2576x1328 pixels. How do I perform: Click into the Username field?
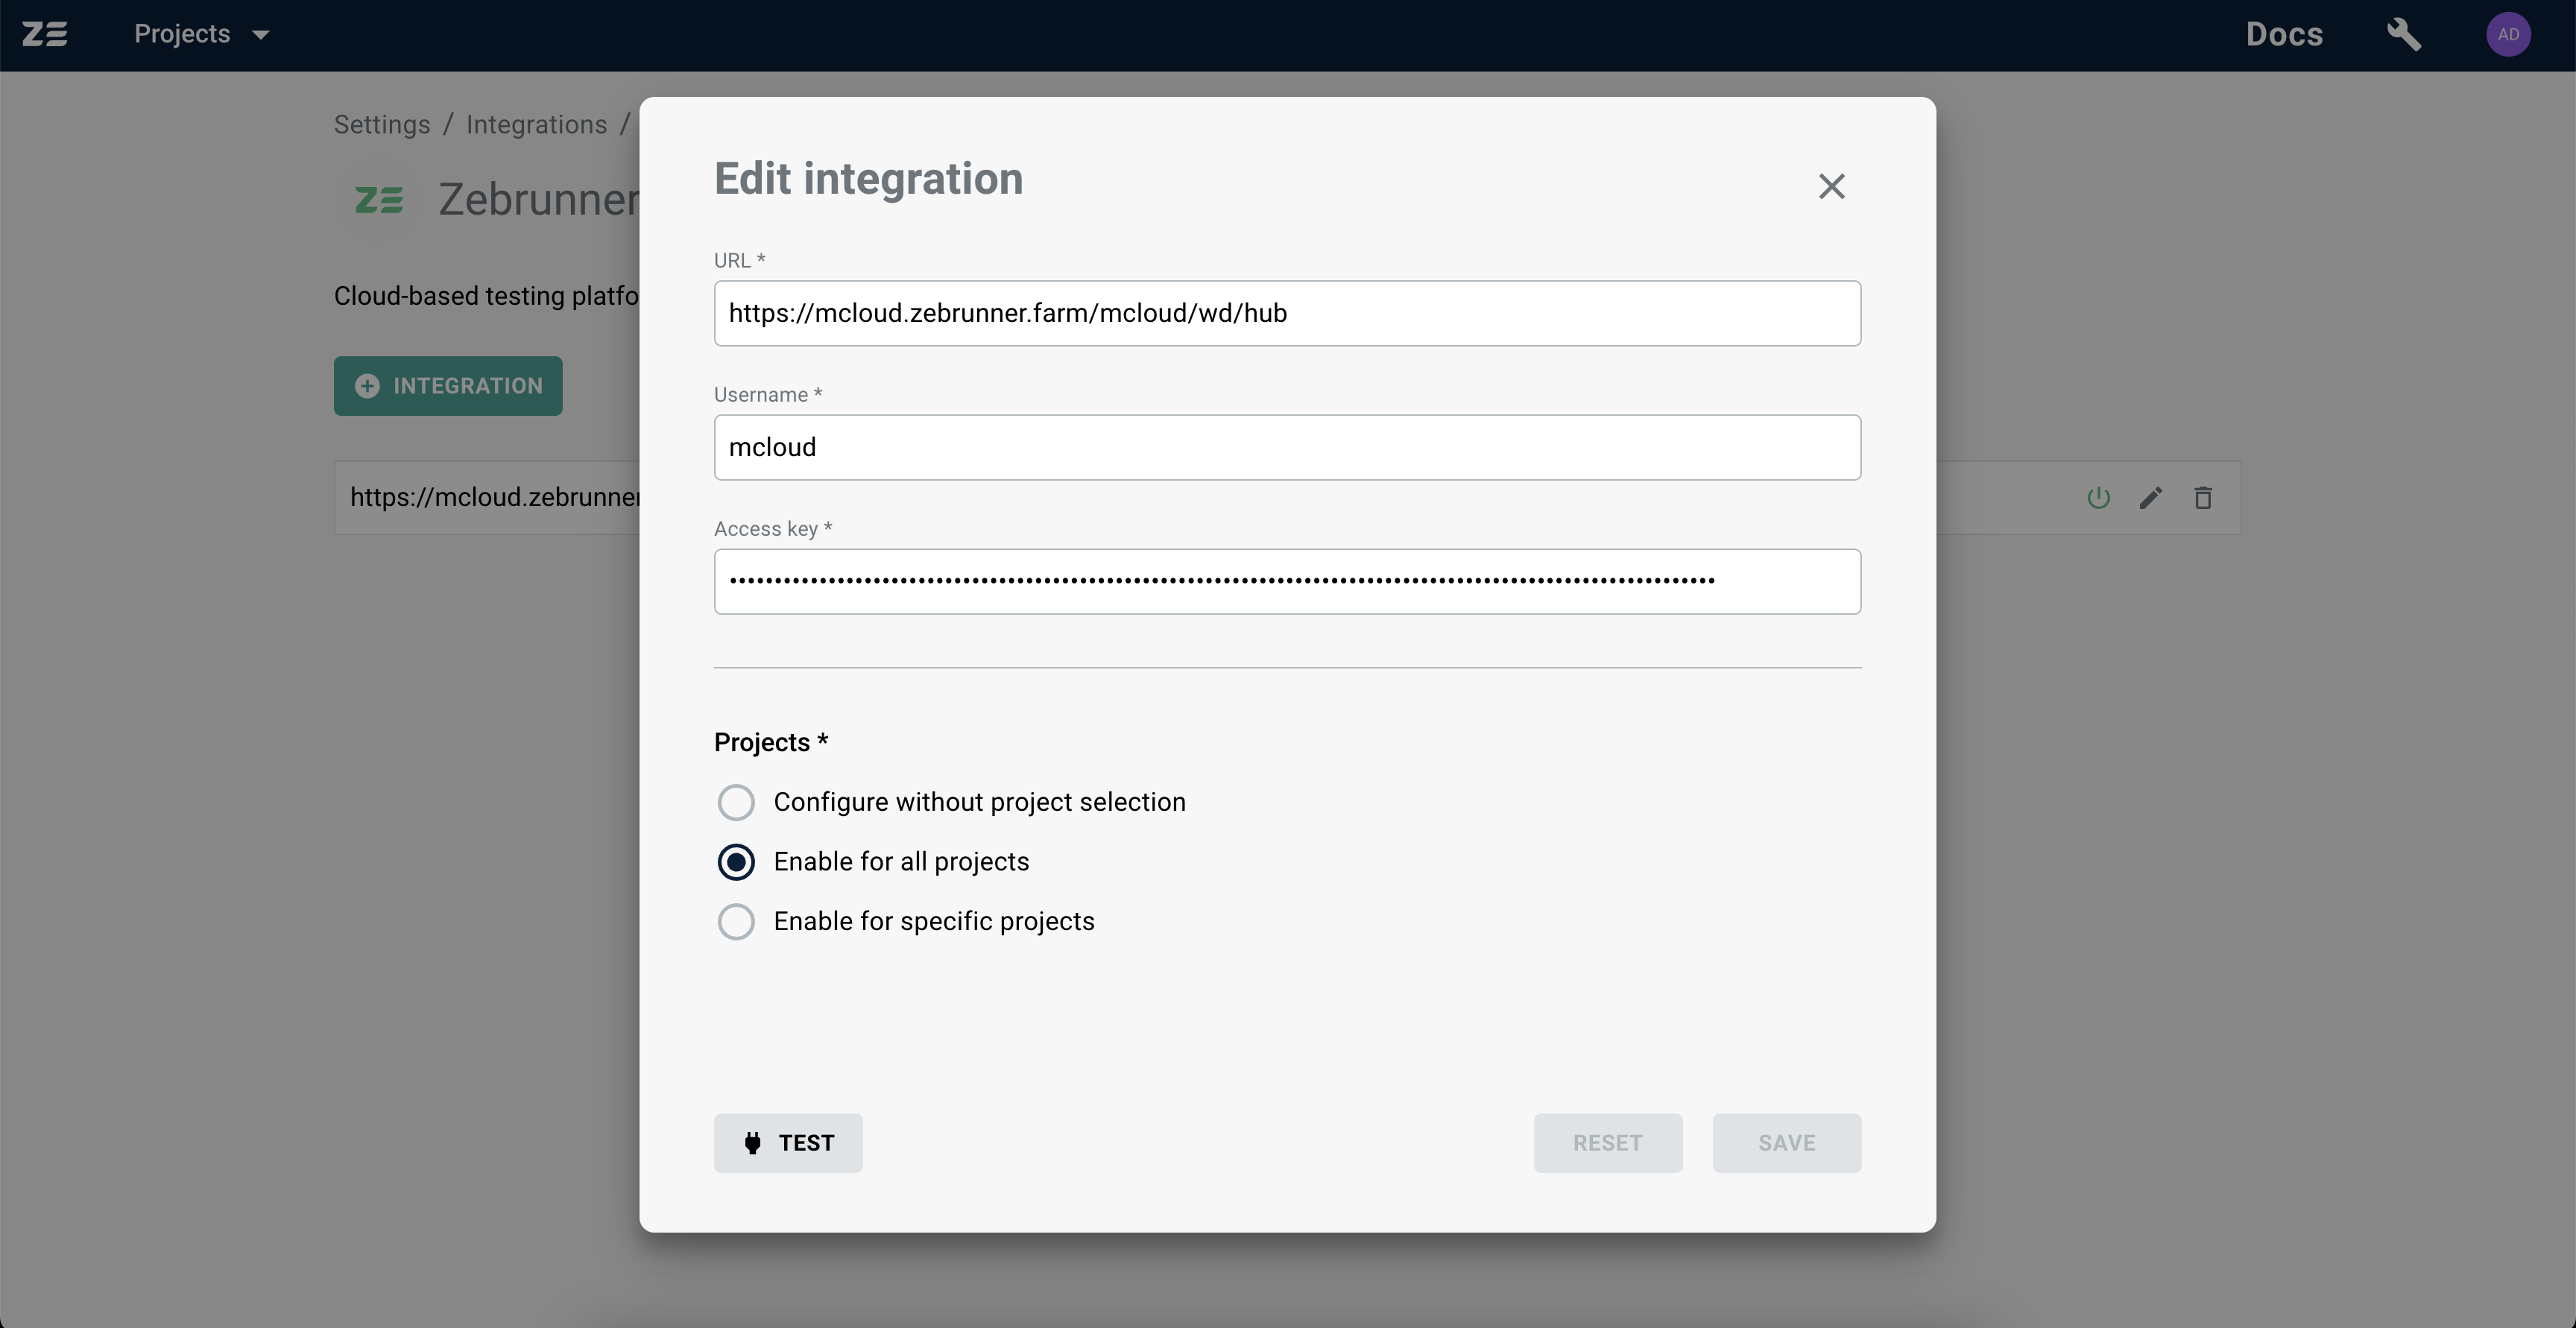(1287, 447)
